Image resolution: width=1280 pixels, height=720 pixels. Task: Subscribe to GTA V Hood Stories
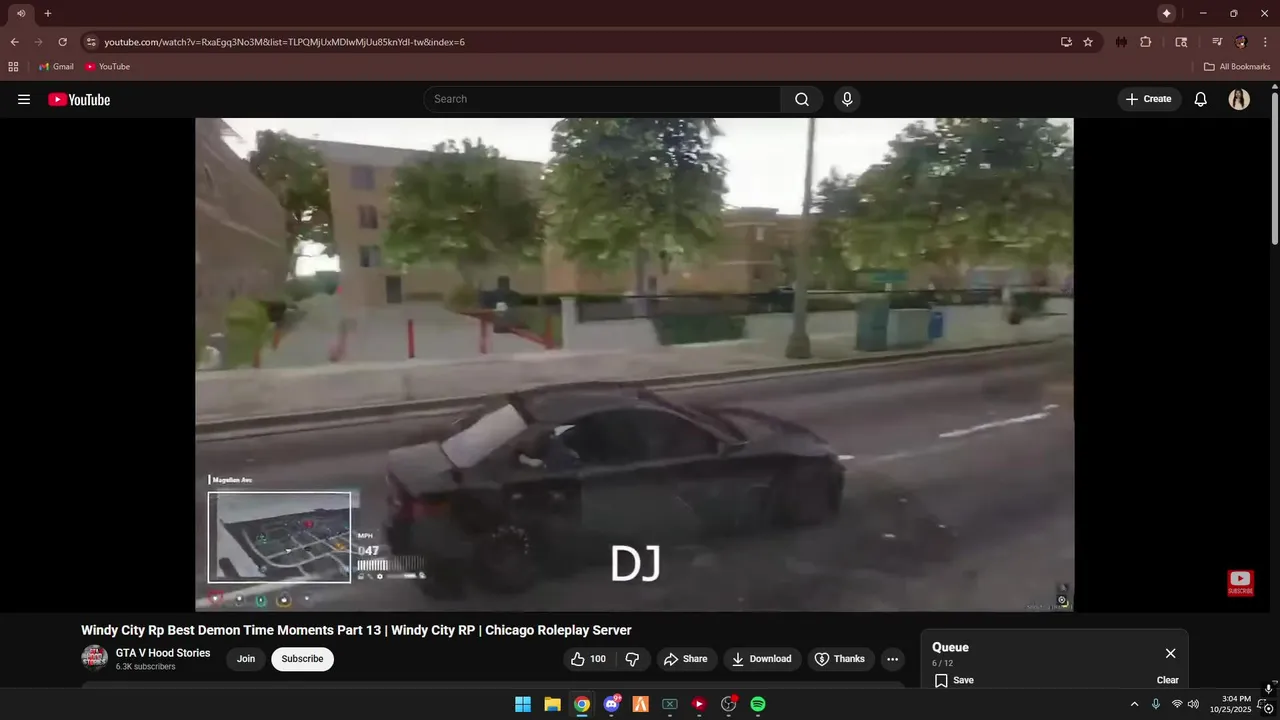(302, 659)
